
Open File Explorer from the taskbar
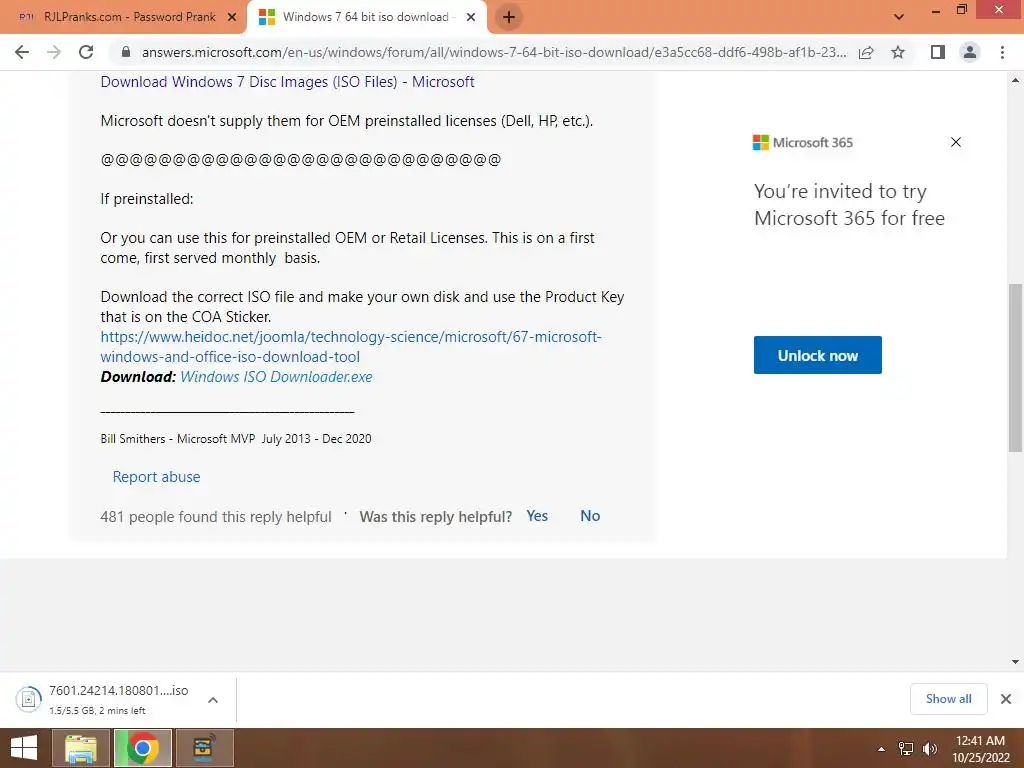[82, 748]
